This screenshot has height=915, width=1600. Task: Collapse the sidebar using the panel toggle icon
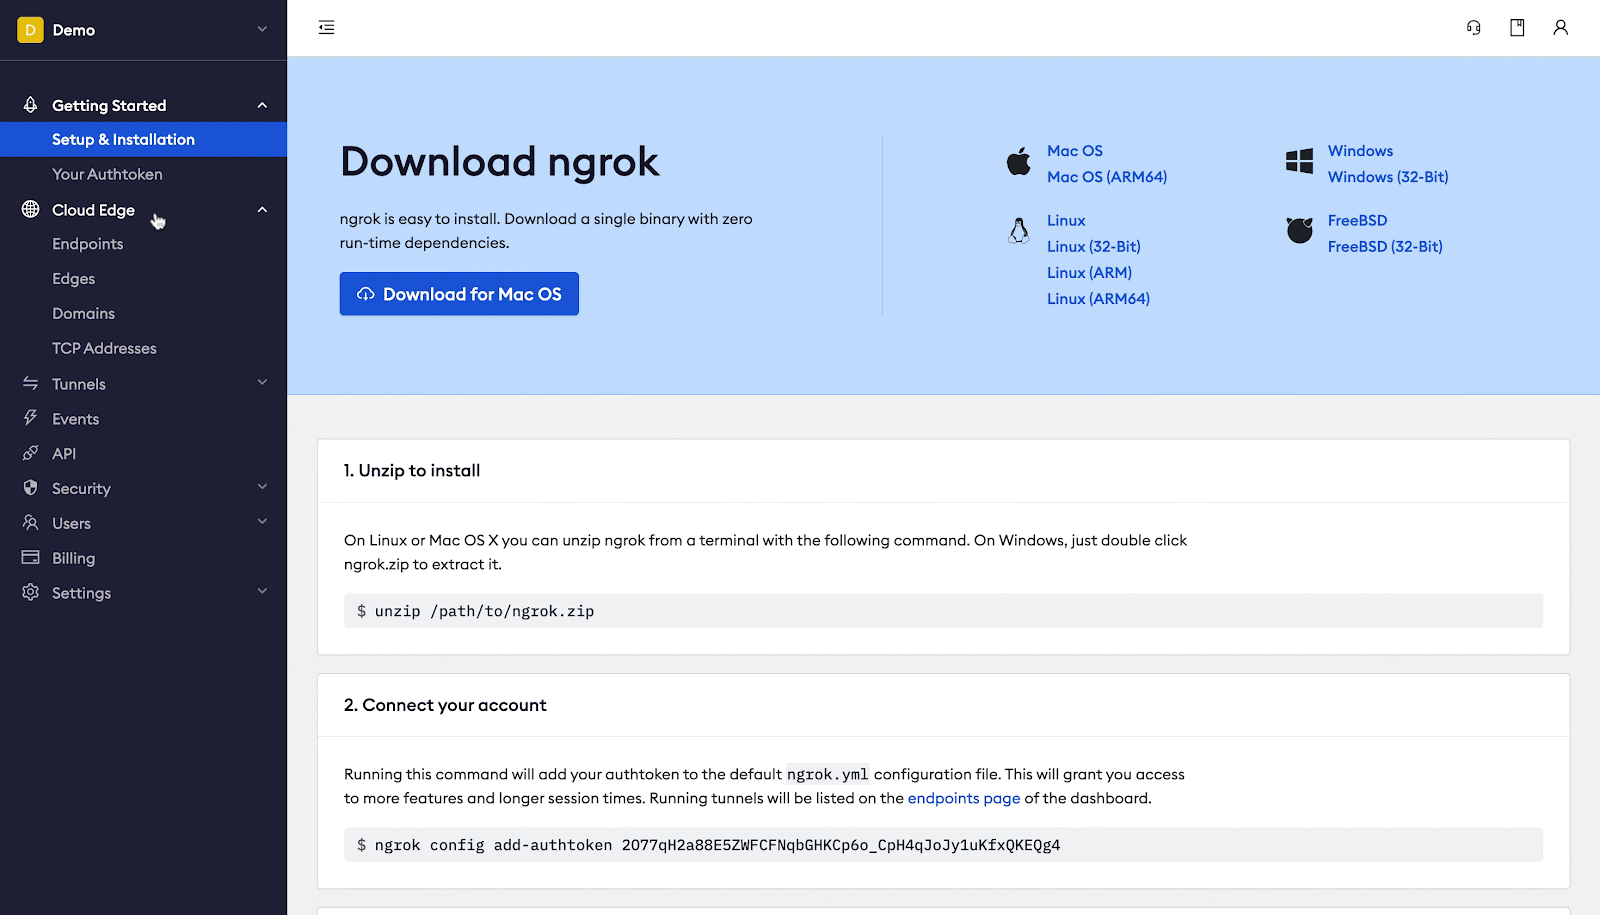click(x=326, y=27)
